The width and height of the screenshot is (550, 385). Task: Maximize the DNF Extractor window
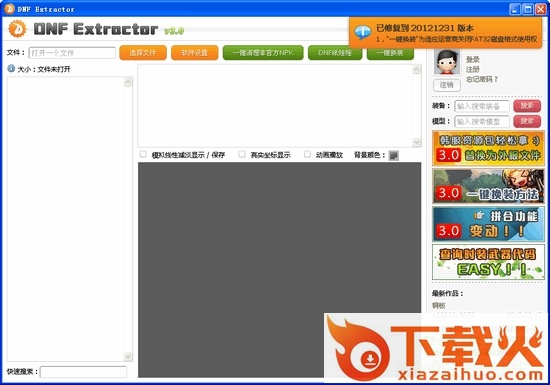[528, 9]
